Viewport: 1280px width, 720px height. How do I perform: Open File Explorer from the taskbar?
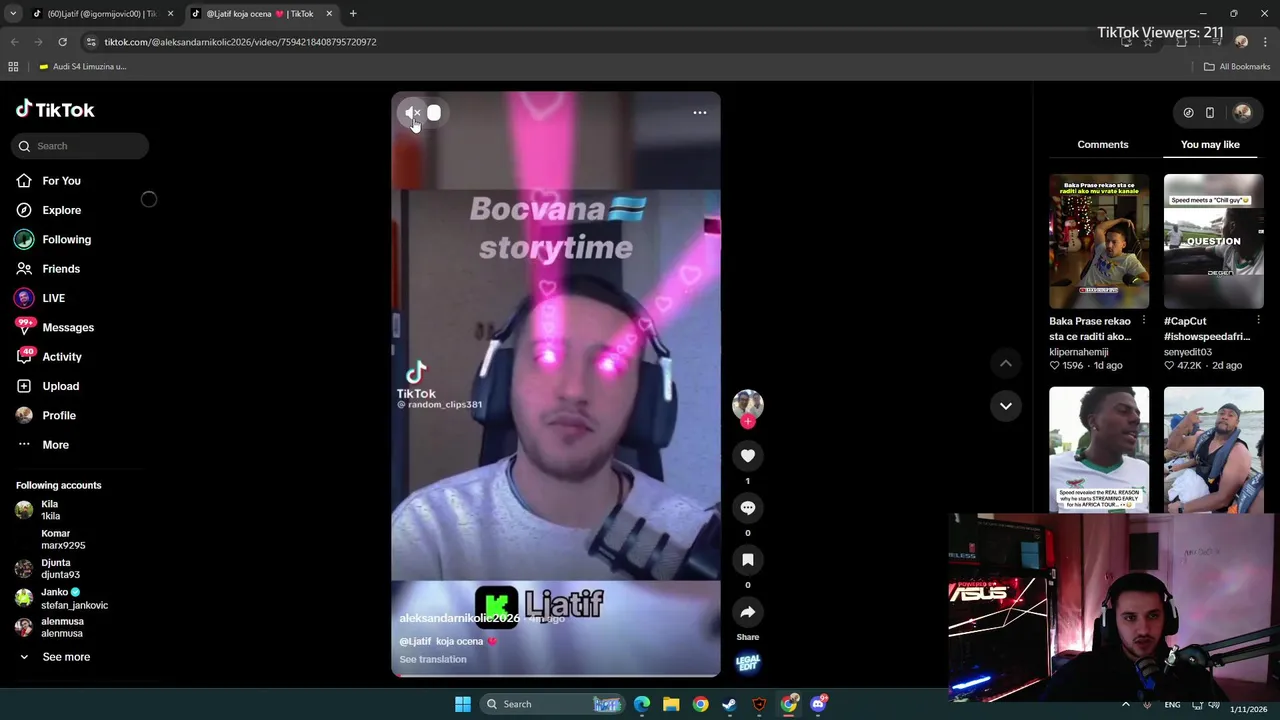coord(671,704)
